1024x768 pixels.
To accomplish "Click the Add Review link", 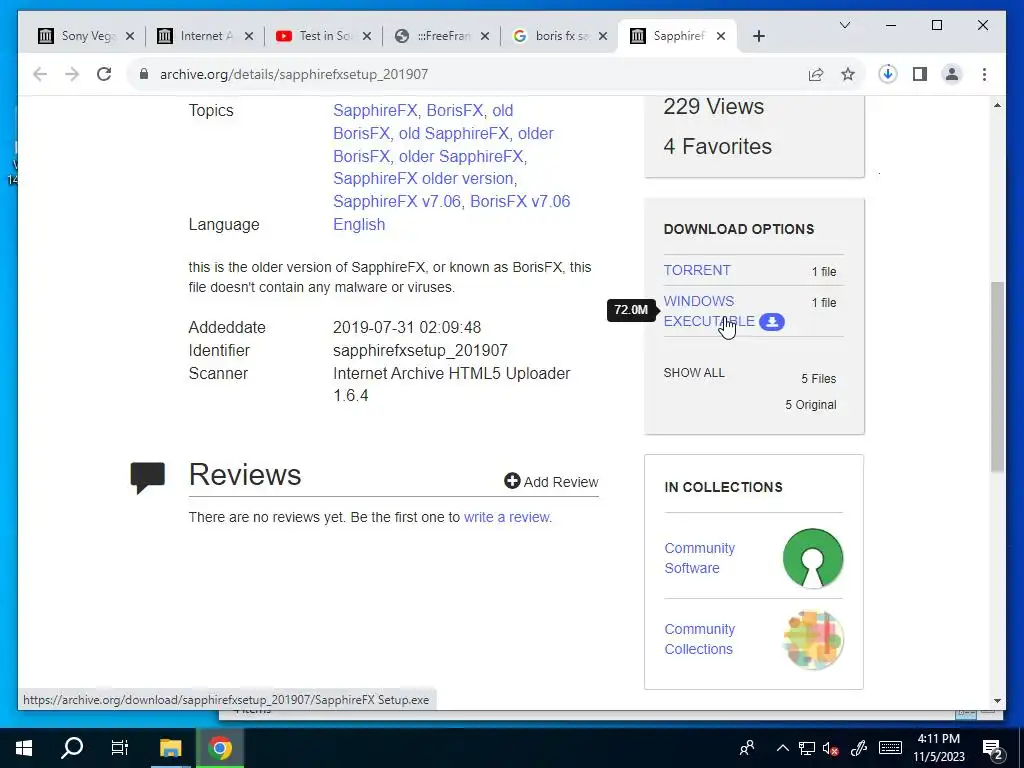I will click(560, 482).
